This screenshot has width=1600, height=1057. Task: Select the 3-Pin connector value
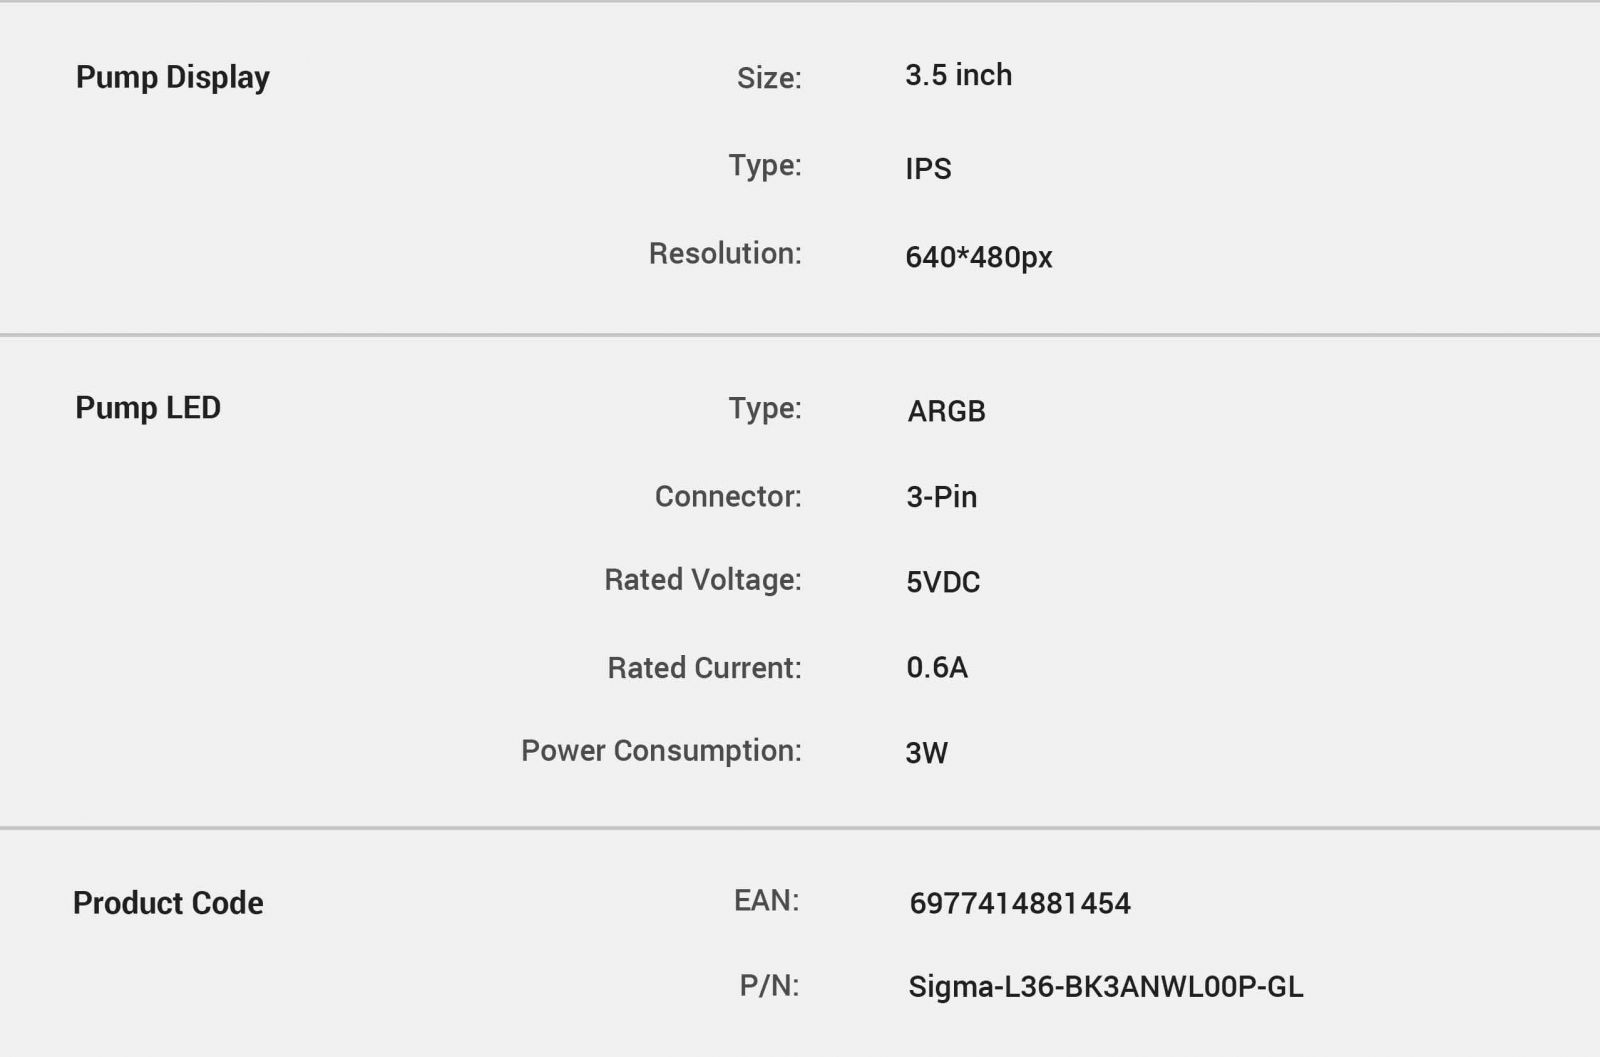[x=941, y=497]
